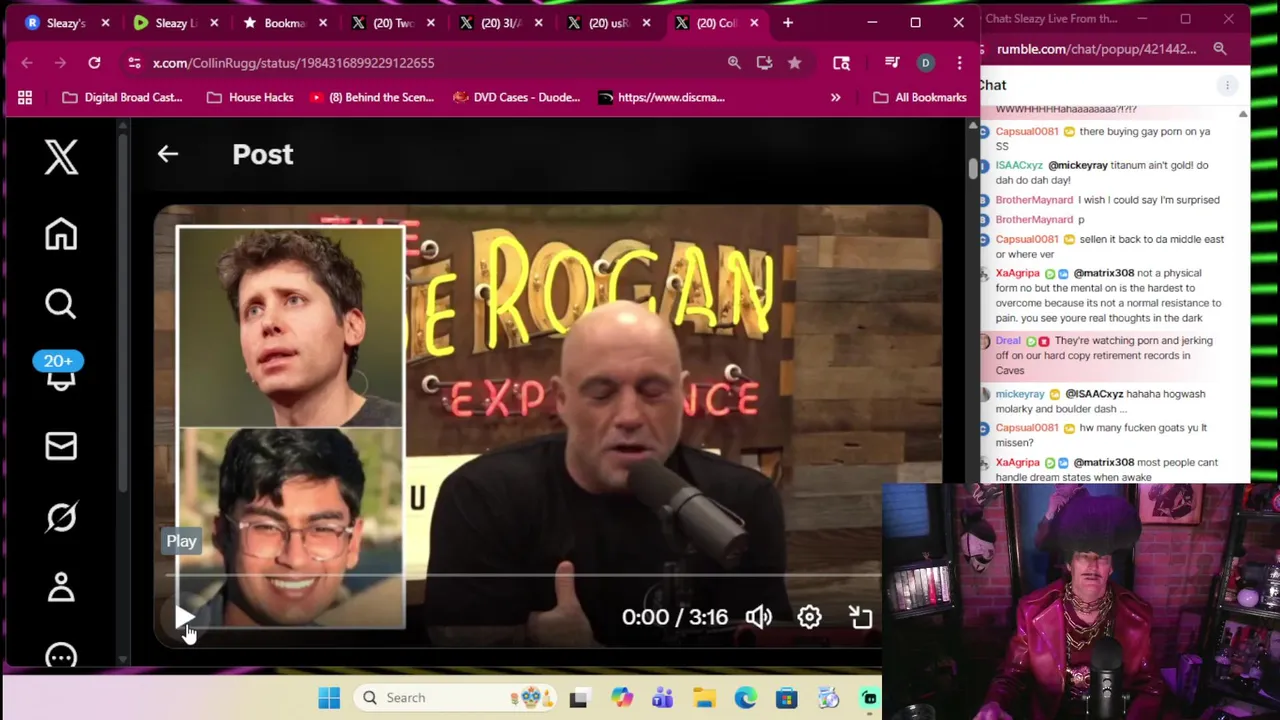Bookmark this page with the star icon
Screen dimensions: 1280x720
[x=794, y=63]
